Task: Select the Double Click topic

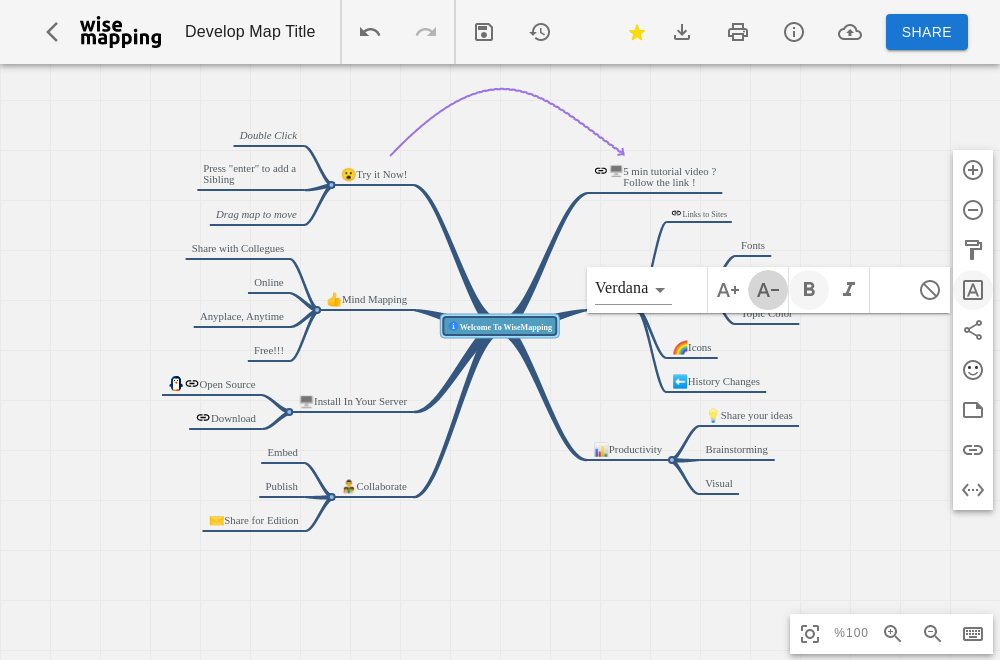Action: click(x=268, y=135)
